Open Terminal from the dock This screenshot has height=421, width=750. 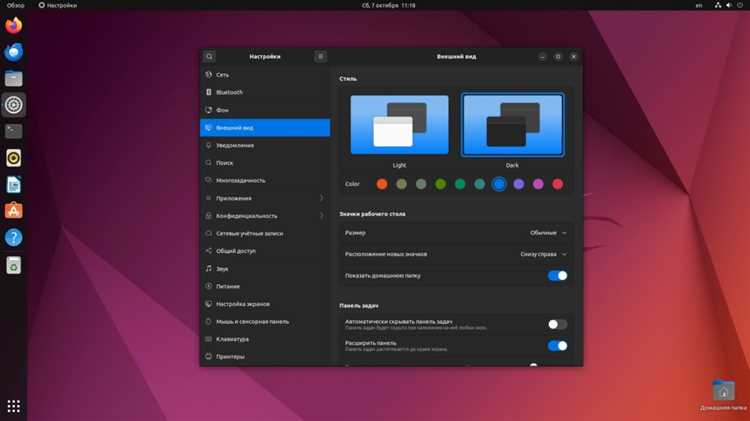[13, 131]
